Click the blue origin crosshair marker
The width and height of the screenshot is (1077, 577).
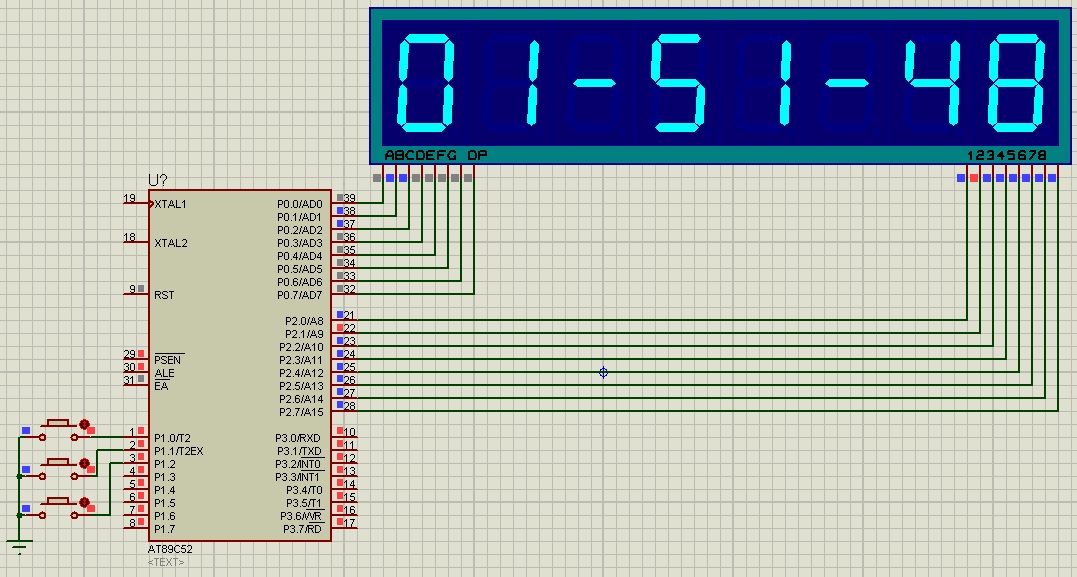click(x=603, y=372)
